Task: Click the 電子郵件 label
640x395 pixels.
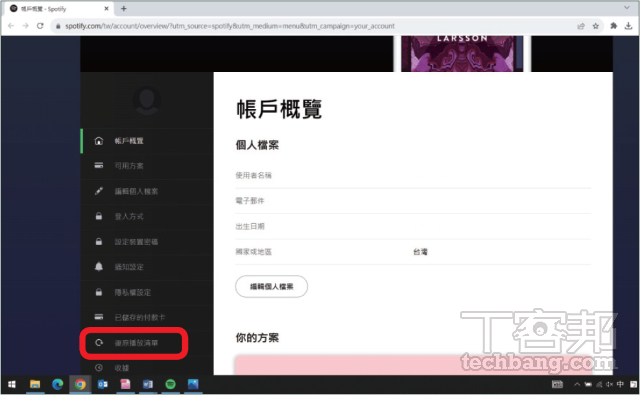Action: (x=250, y=201)
